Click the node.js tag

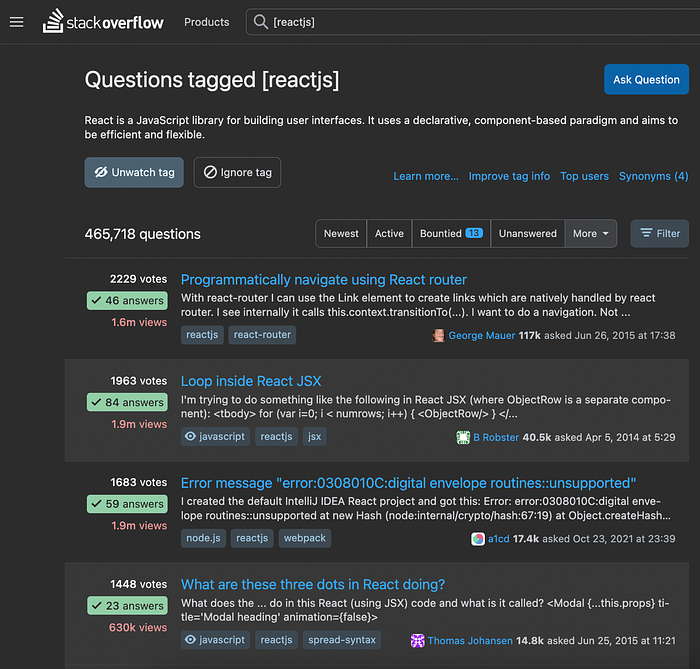point(203,538)
